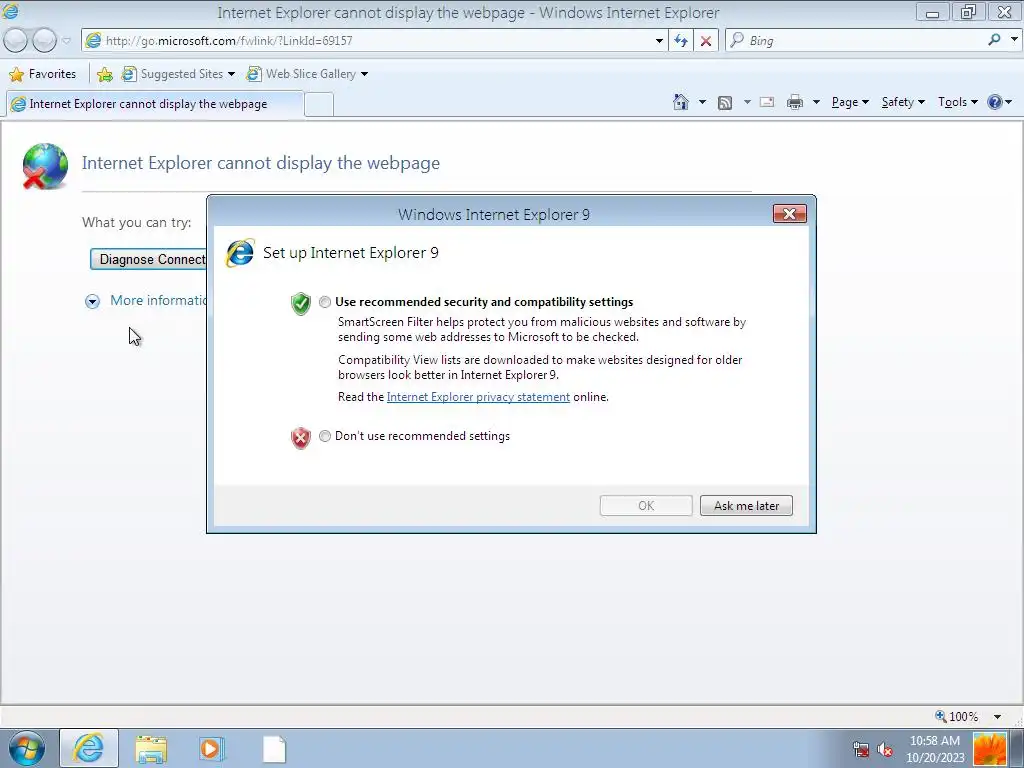The image size is (1024, 768).
Task: Click the RSS Feeds icon
Action: [725, 103]
